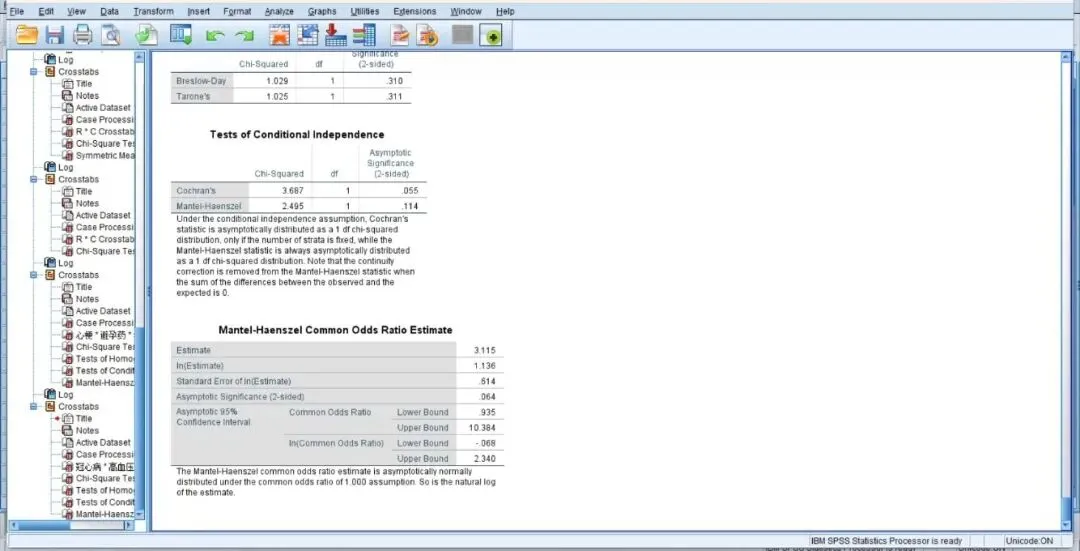This screenshot has height=551, width=1080.
Task: Click the Undo toolbar arrow
Action: point(216,36)
